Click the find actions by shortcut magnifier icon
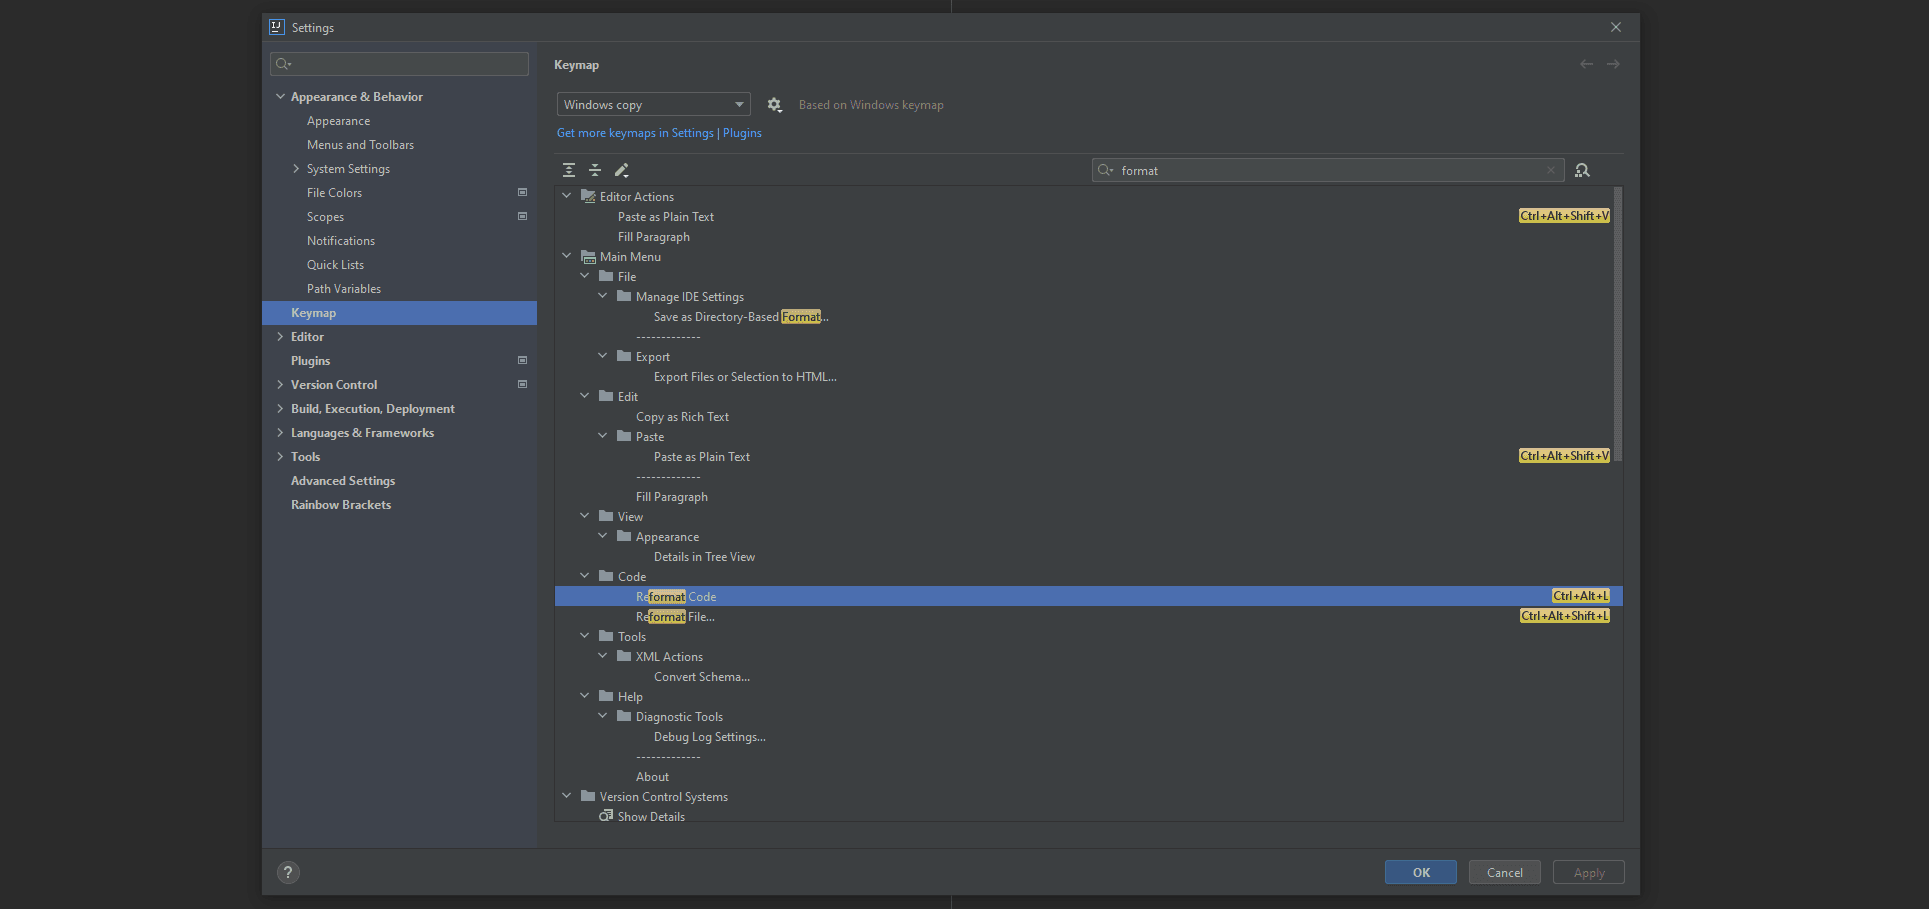This screenshot has width=1929, height=909. click(1582, 170)
